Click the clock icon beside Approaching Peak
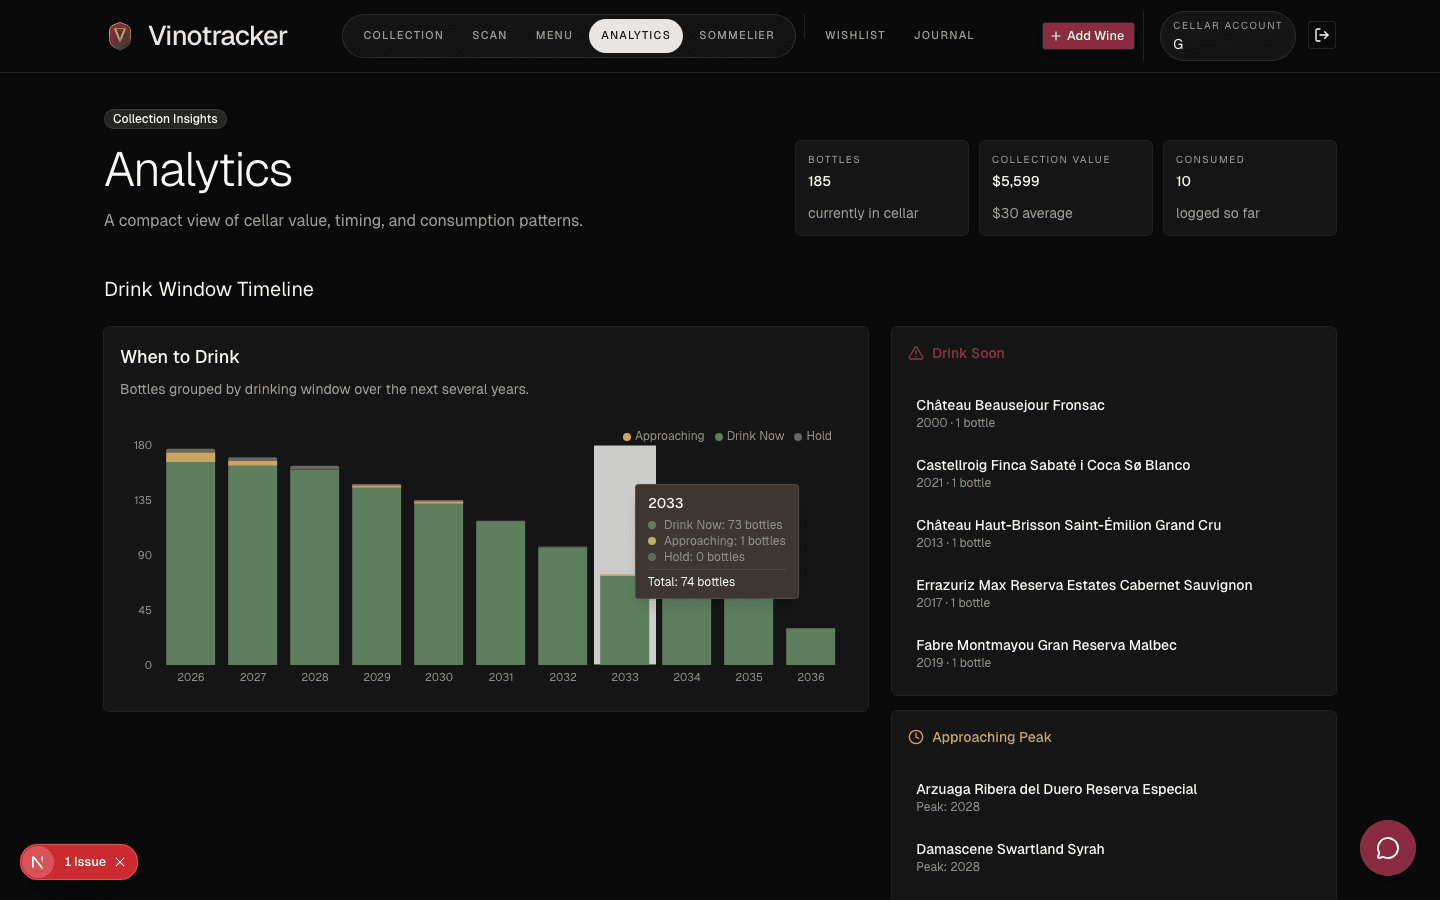 tap(916, 737)
